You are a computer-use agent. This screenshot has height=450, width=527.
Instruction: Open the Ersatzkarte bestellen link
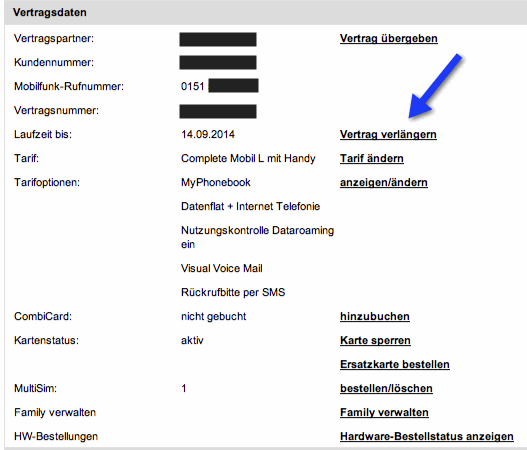(395, 364)
